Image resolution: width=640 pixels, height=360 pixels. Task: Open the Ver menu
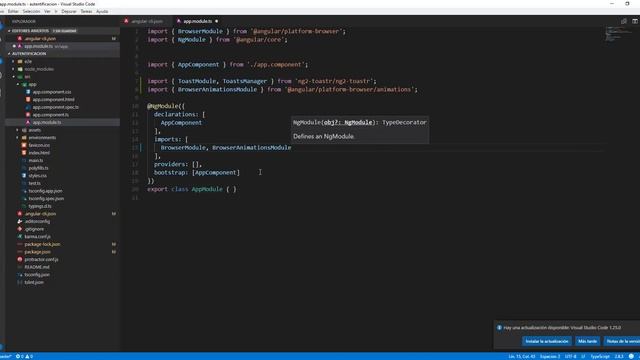[47, 11]
